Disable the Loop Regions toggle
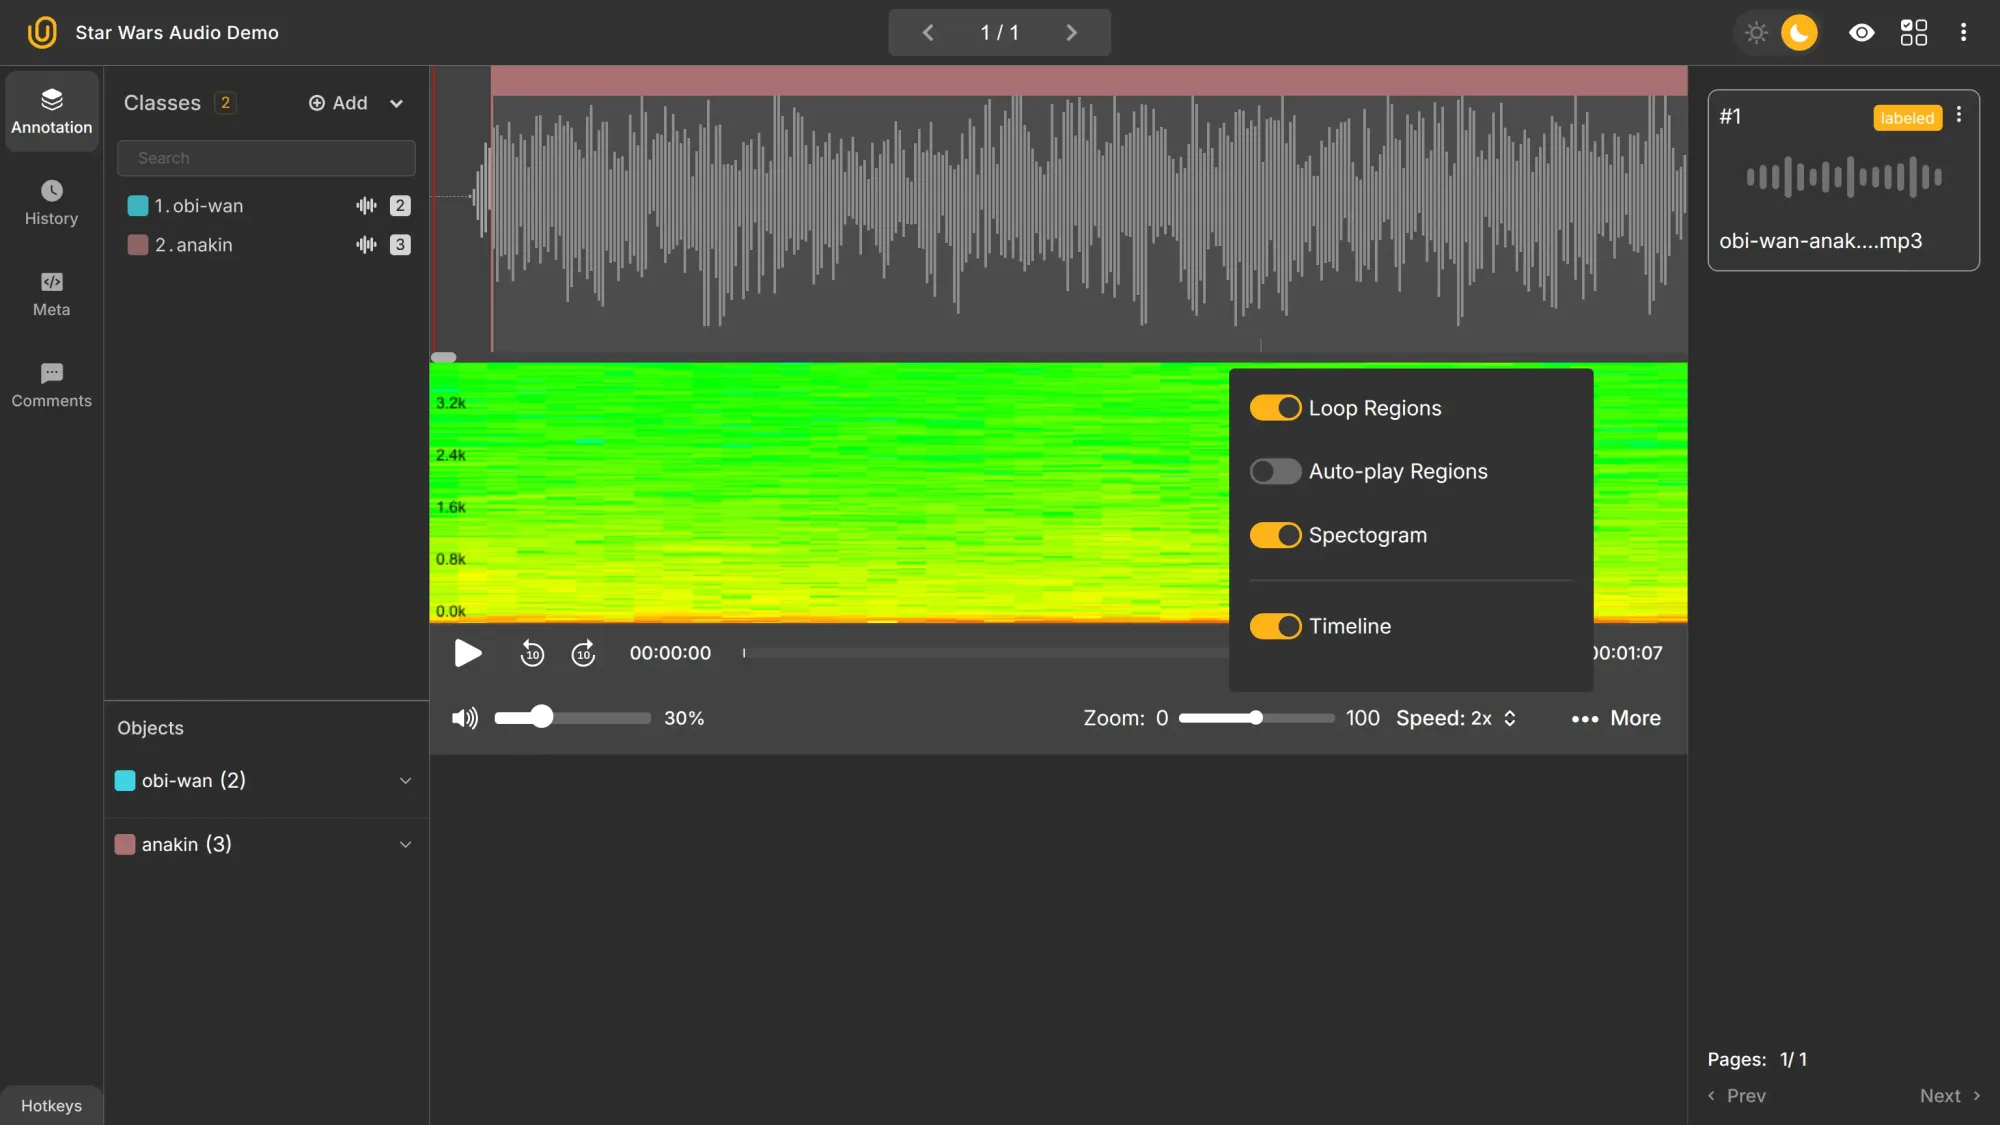Image resolution: width=2000 pixels, height=1125 pixels. point(1275,407)
